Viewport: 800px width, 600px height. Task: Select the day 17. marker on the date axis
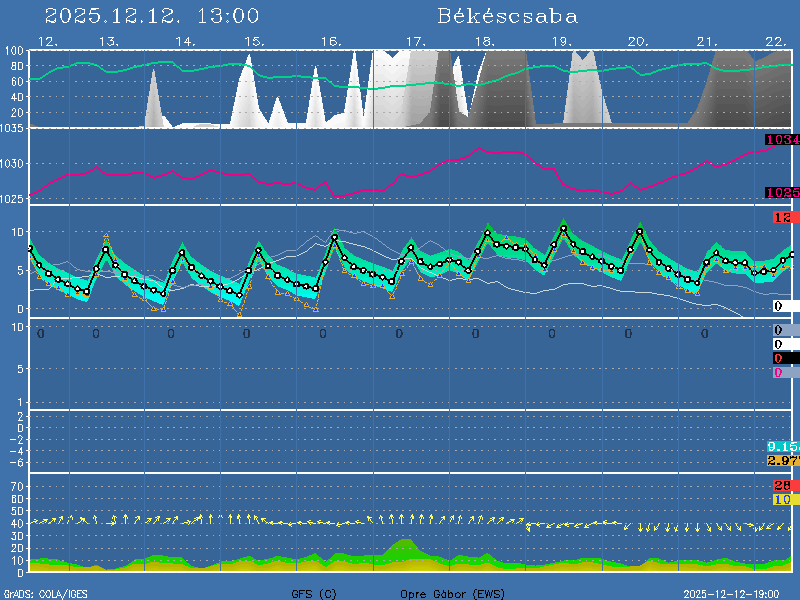point(415,41)
